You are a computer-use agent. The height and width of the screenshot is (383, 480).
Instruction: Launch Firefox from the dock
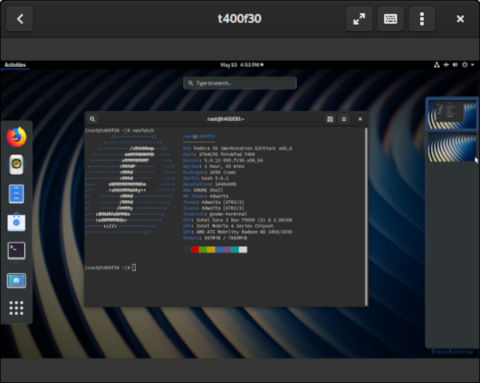(x=16, y=137)
